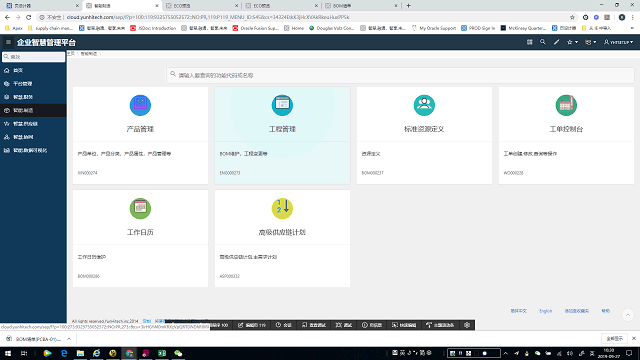Image resolution: width=640 pixels, height=360 pixels.
Task: Click the 帮助 help link in footer
Action: point(606,311)
